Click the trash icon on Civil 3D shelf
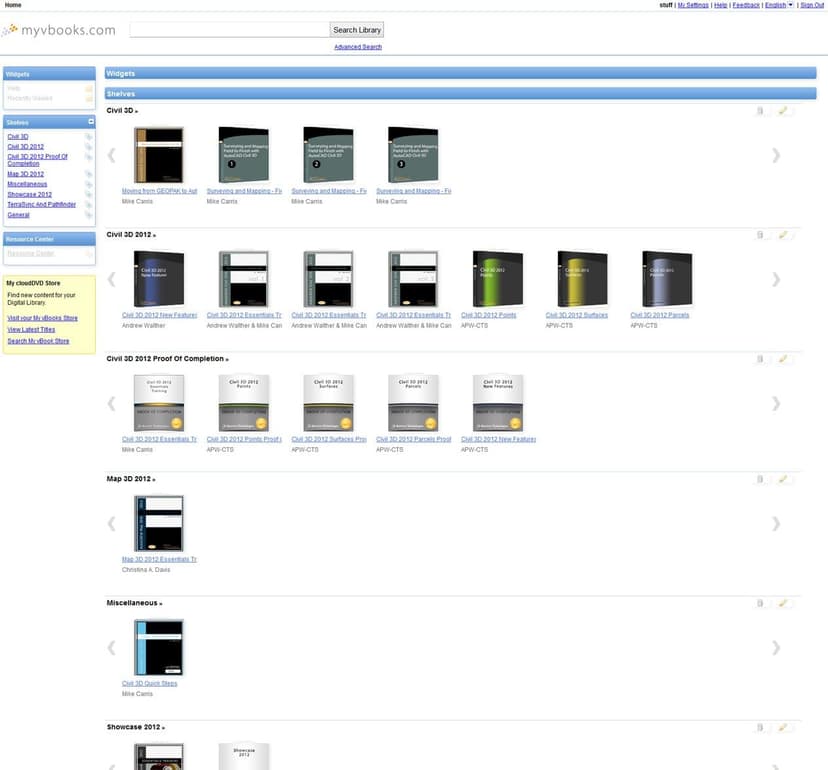828x770 pixels. tap(760, 110)
